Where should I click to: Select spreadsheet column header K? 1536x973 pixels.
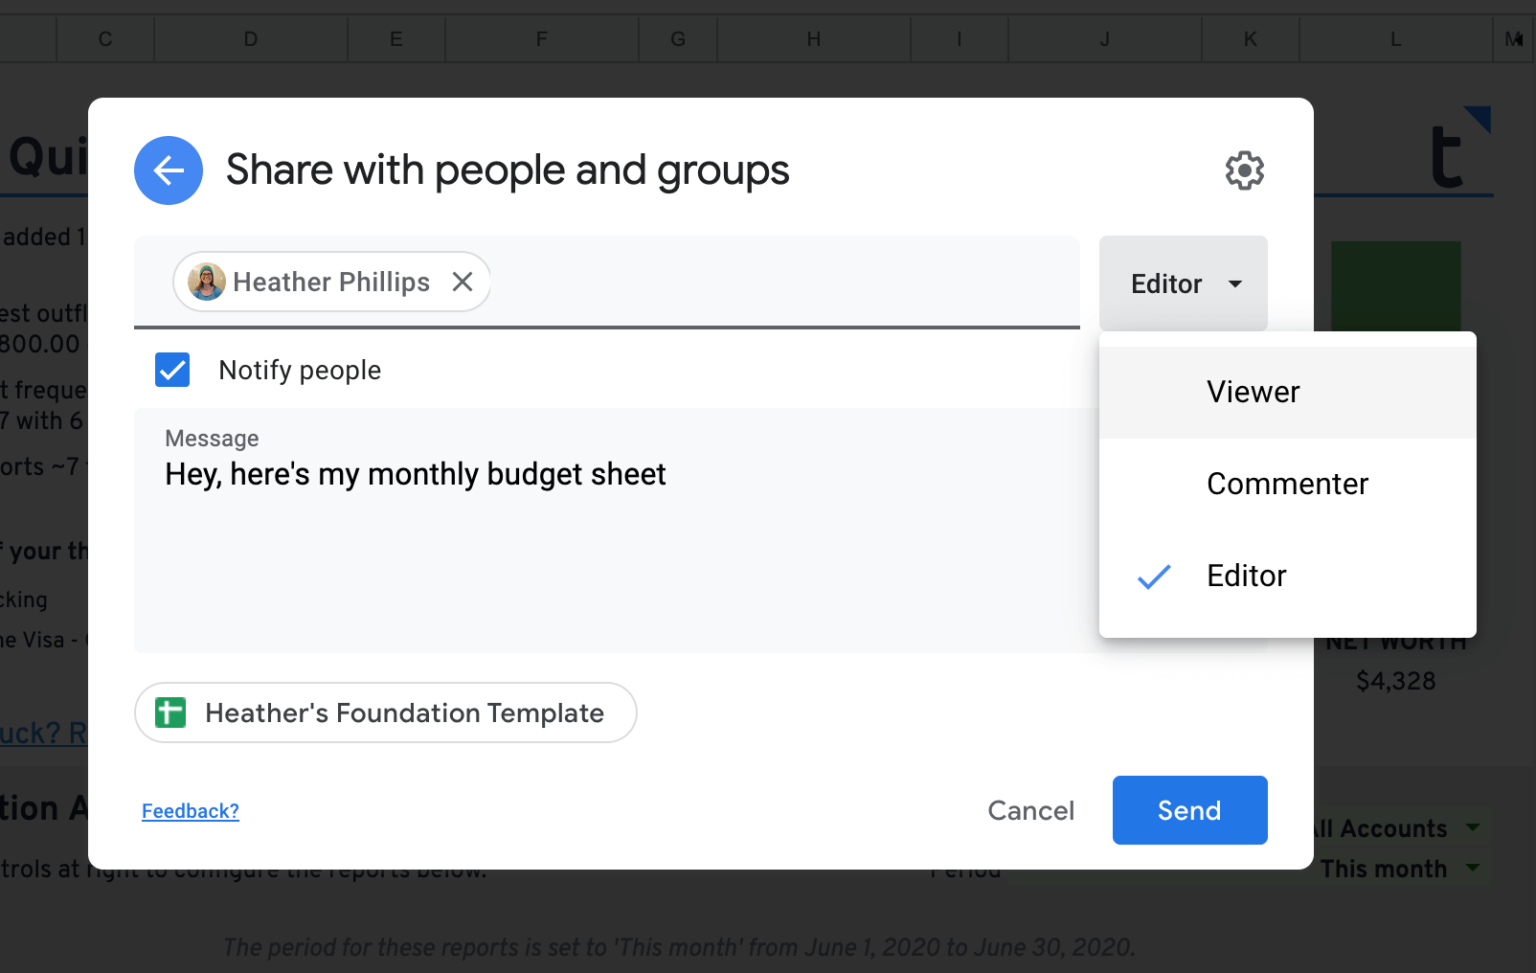pyautogui.click(x=1249, y=38)
